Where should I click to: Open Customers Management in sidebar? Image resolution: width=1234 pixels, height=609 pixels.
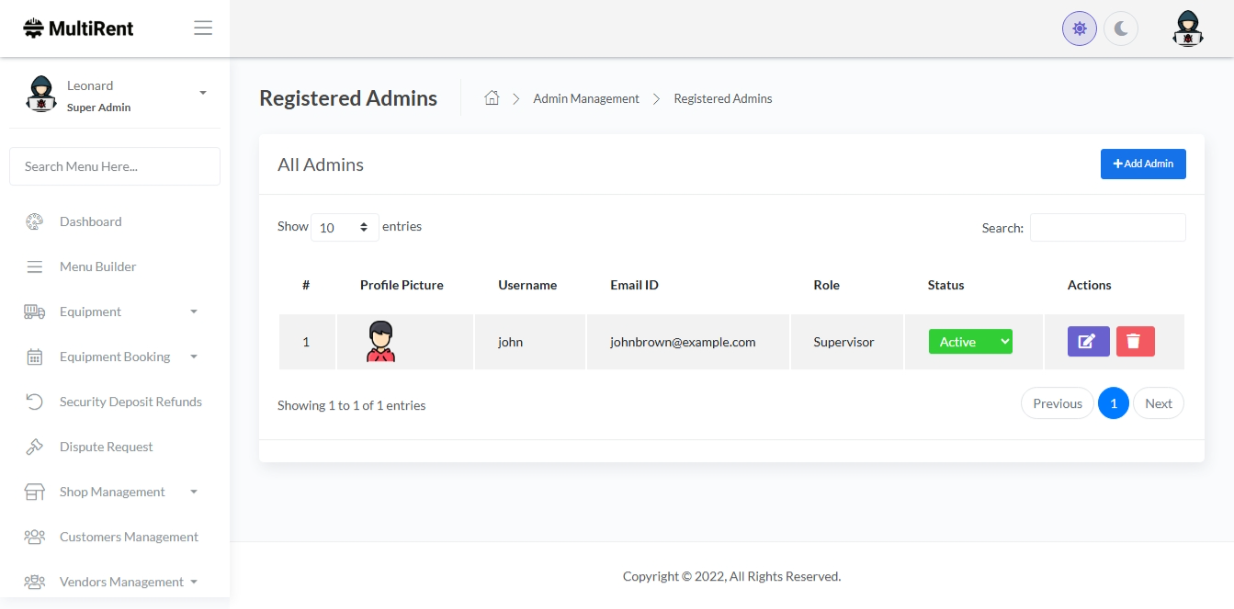tap(128, 537)
